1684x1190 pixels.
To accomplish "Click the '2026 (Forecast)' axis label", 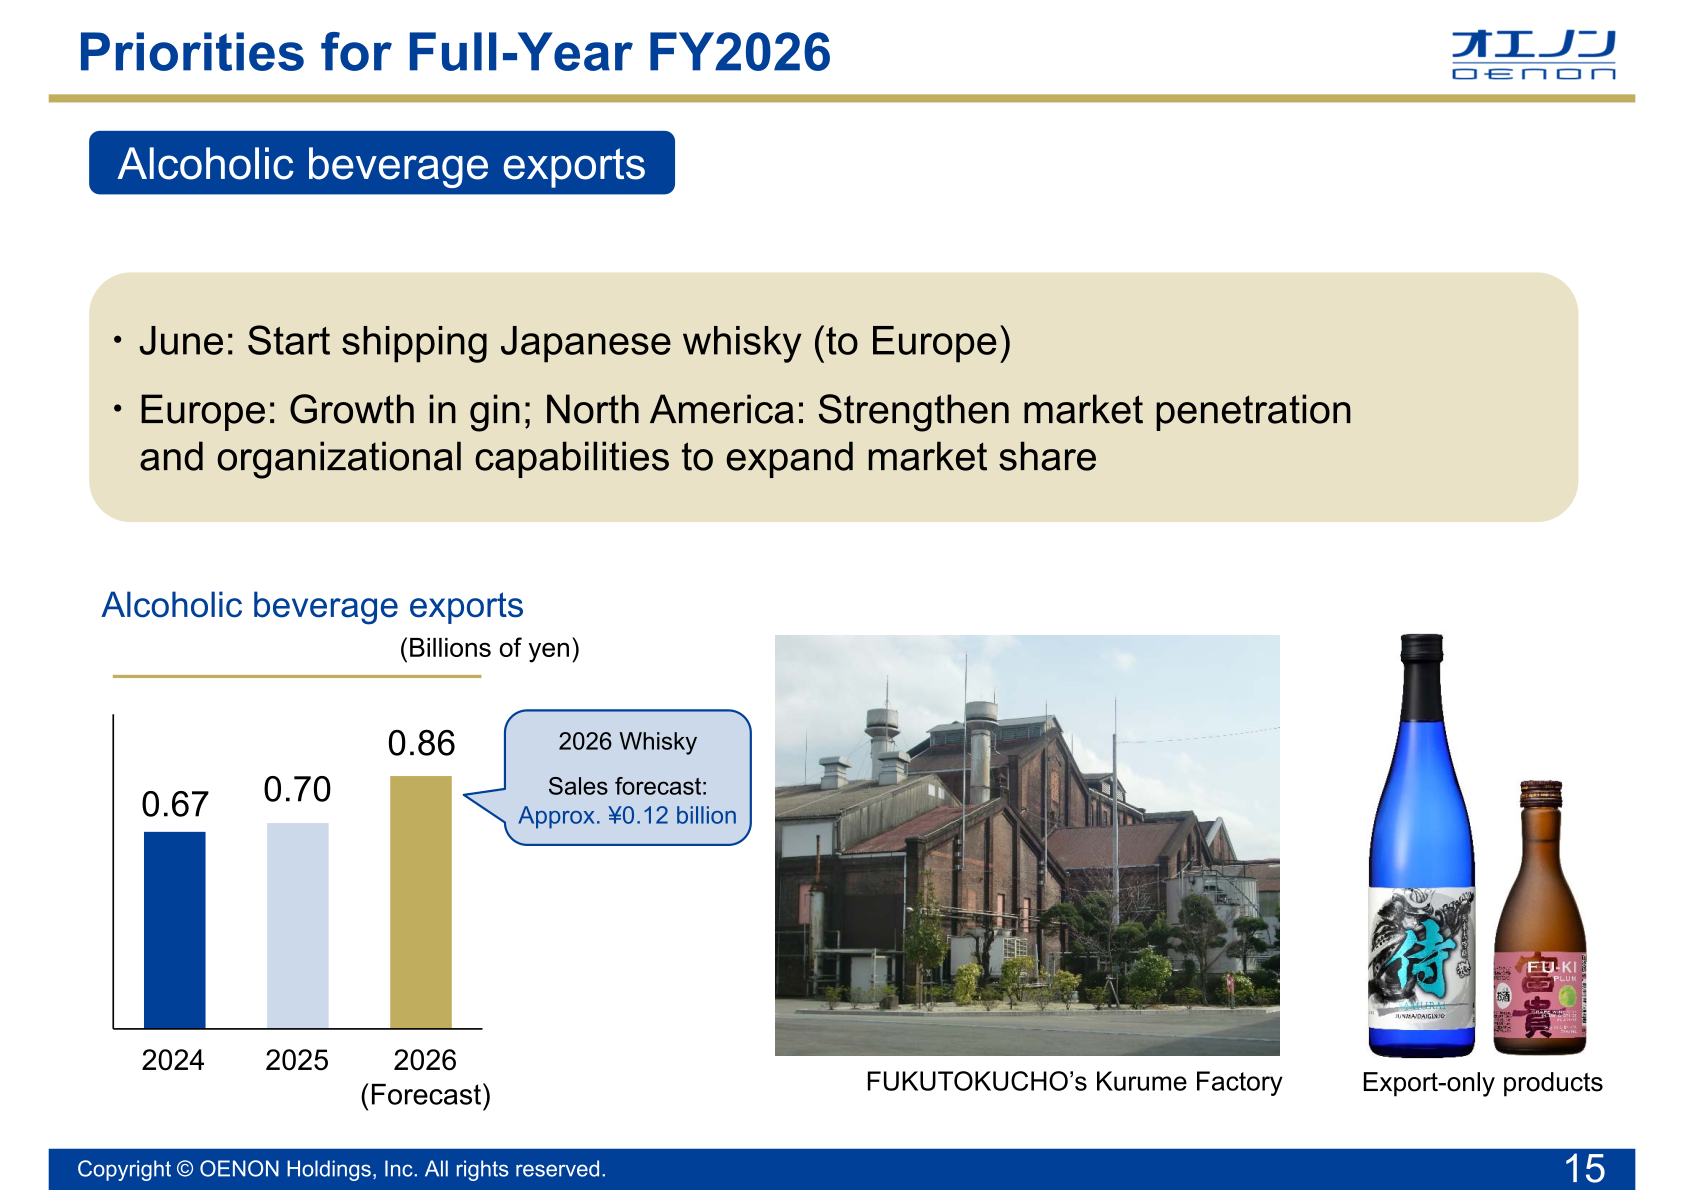I will [x=425, y=1077].
